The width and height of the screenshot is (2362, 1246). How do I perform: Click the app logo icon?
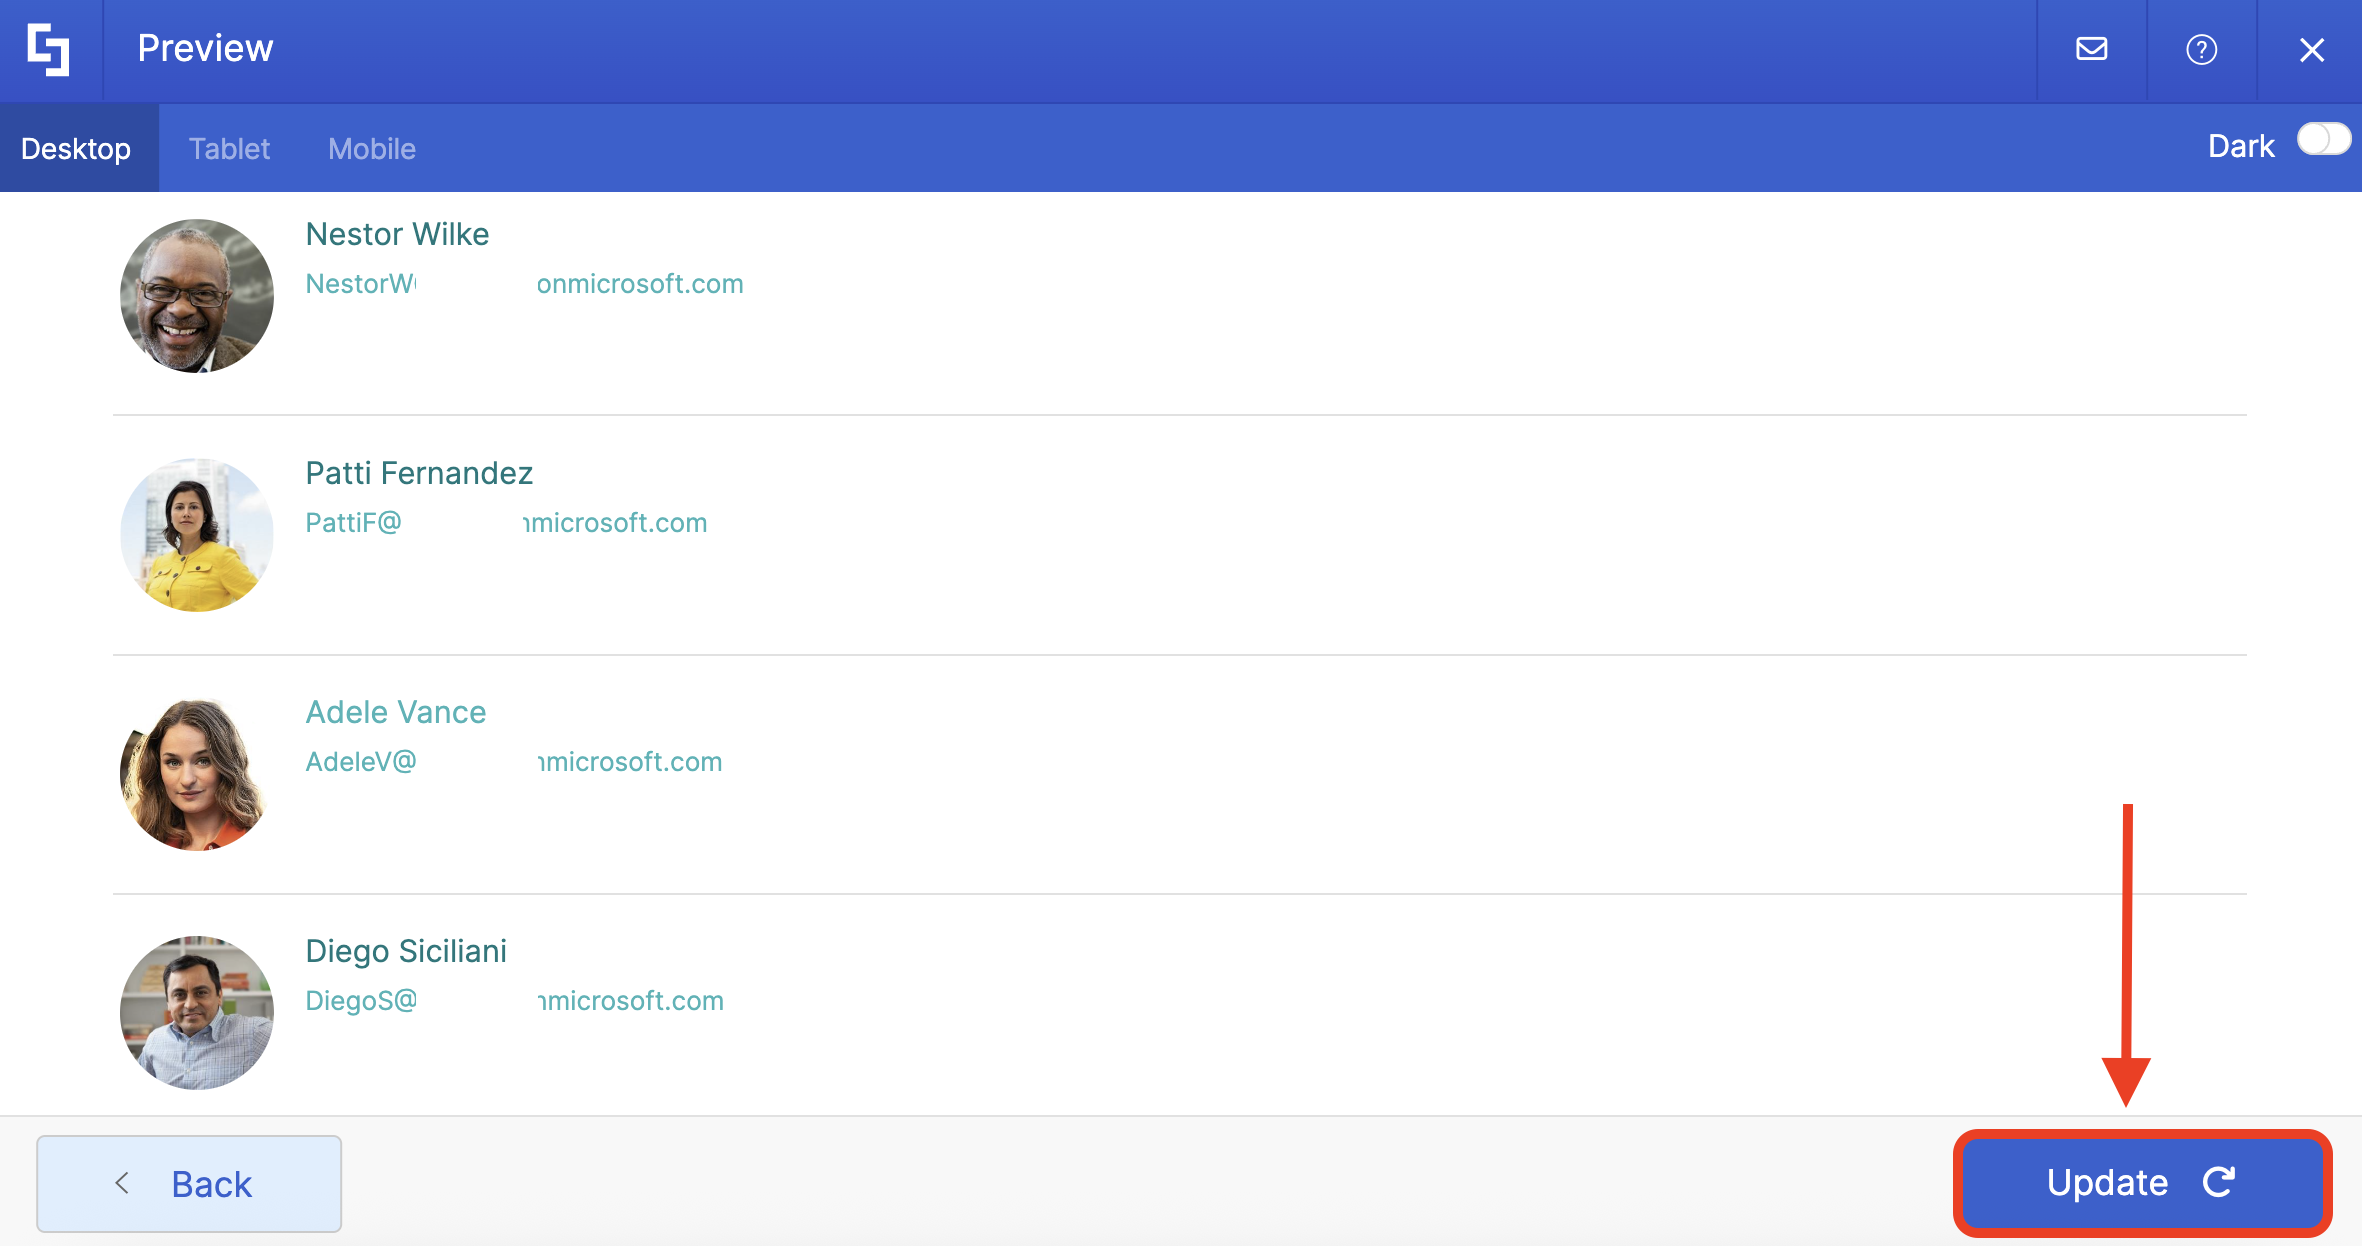[49, 49]
